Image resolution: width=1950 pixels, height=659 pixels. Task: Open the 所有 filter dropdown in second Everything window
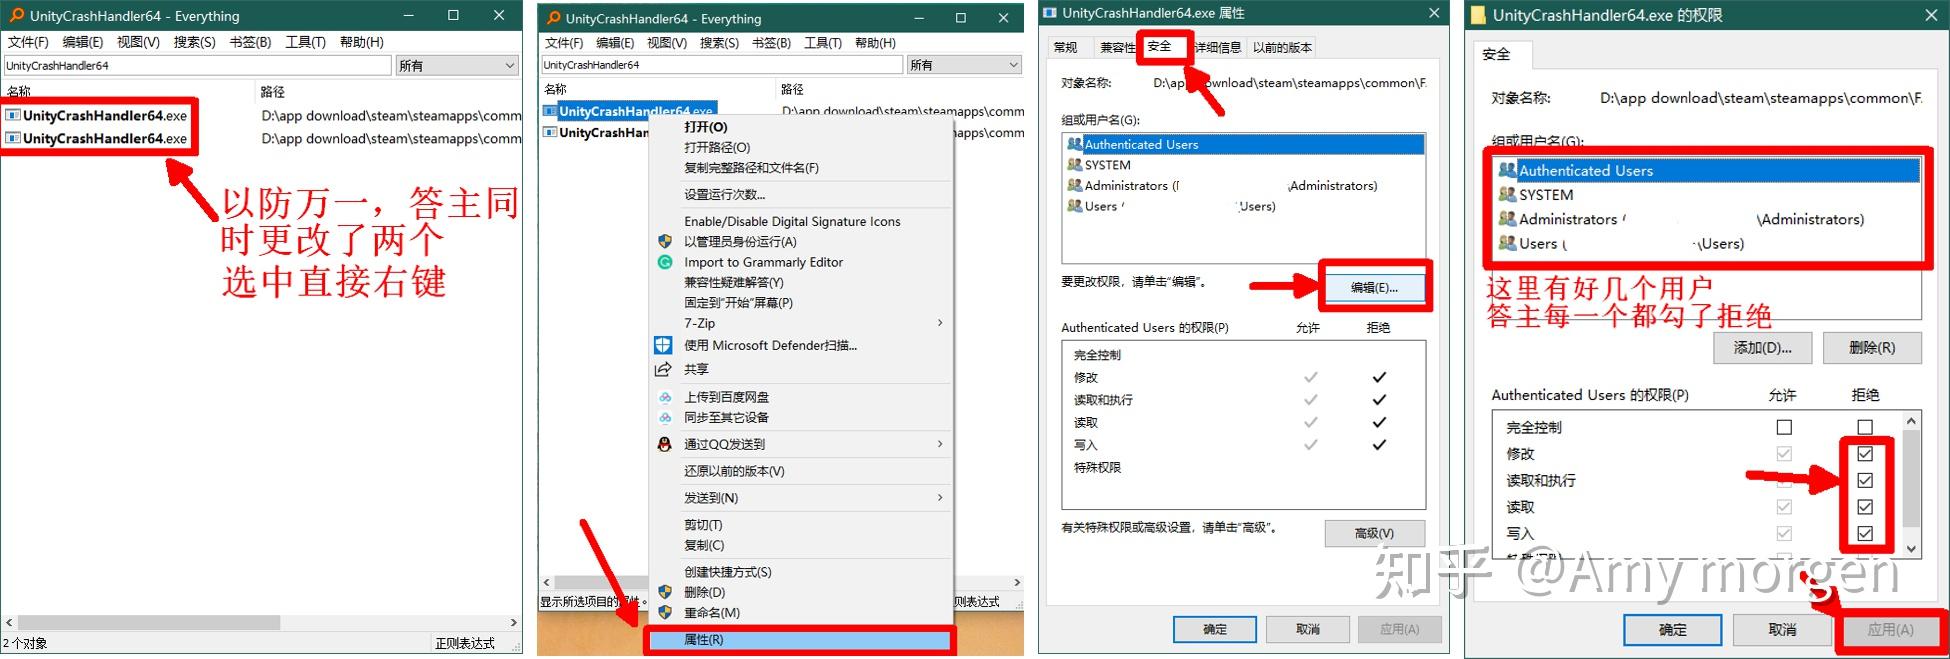click(x=965, y=64)
